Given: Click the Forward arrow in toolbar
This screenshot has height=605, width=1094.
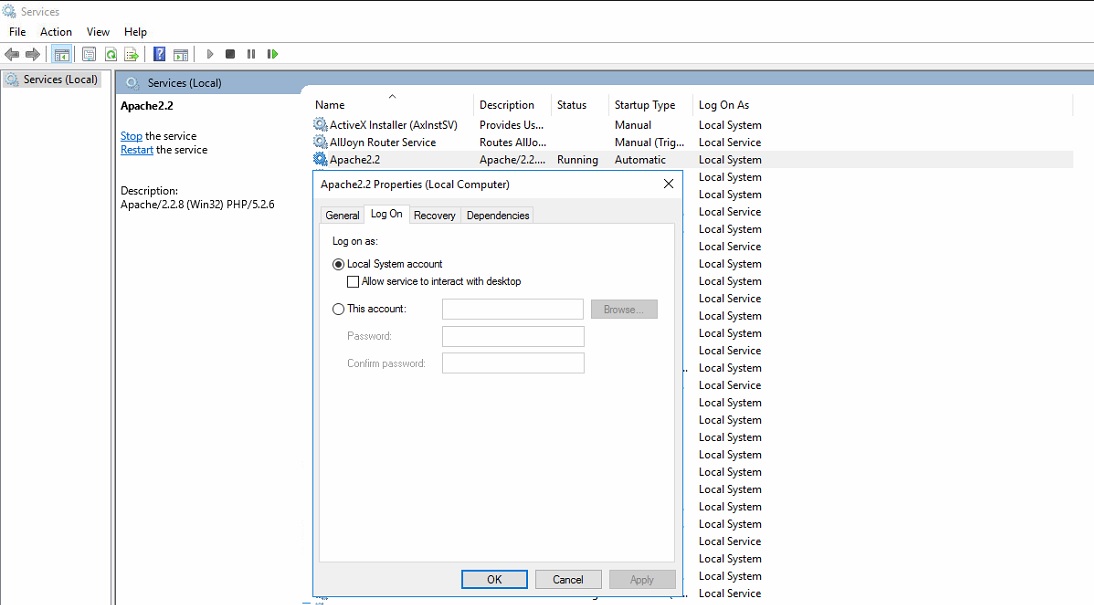Looking at the screenshot, I should pos(32,54).
